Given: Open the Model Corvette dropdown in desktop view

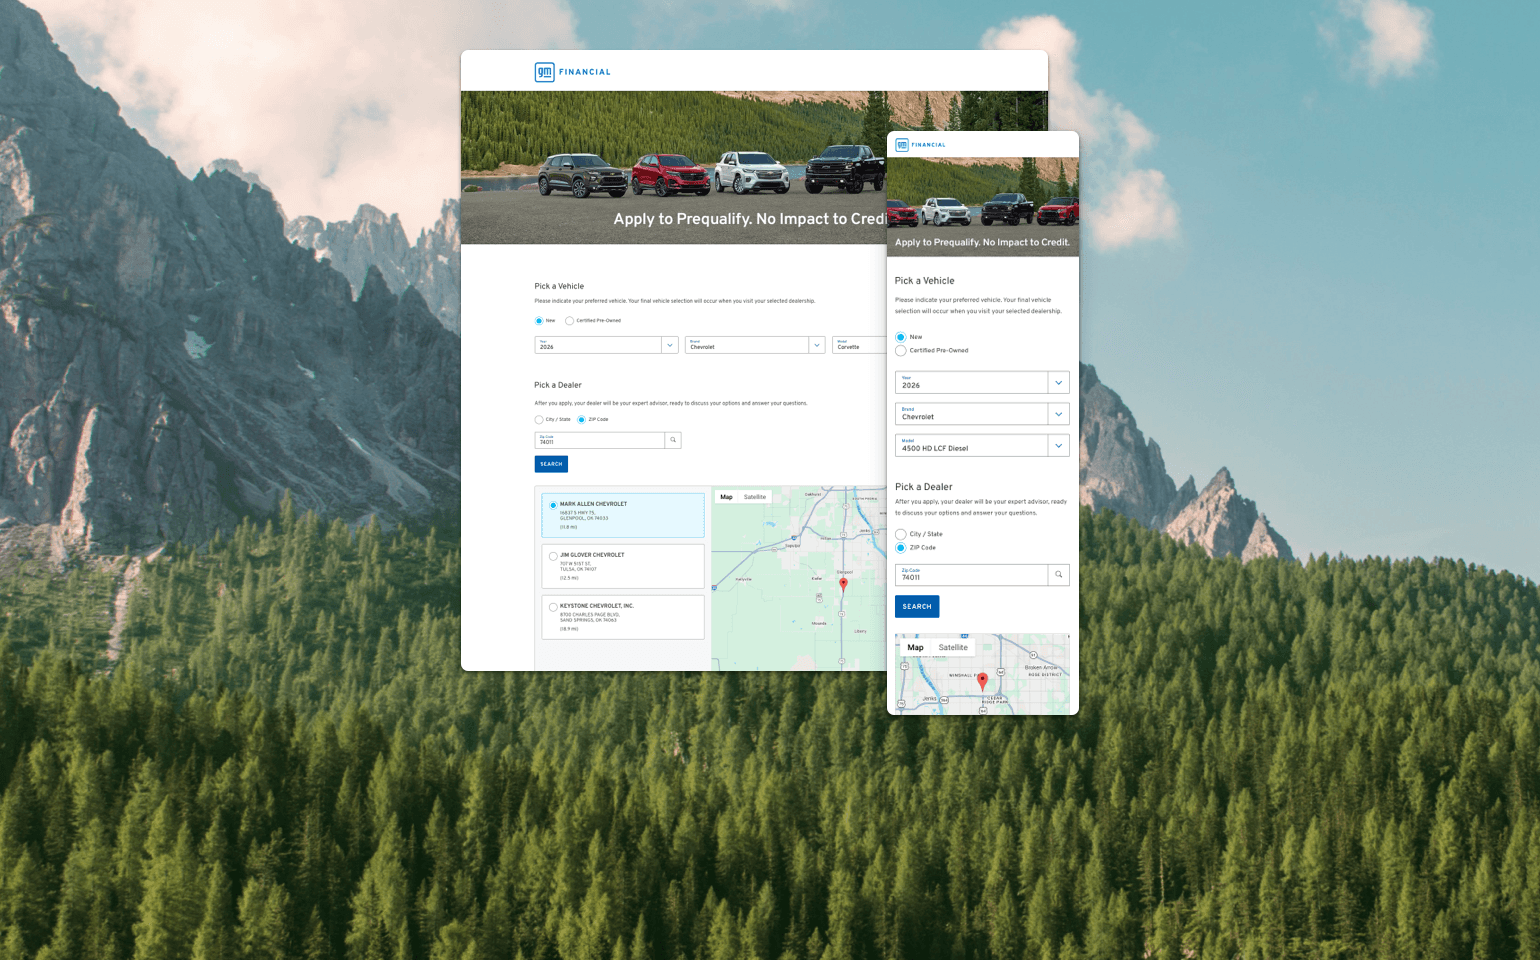Looking at the screenshot, I should (860, 345).
